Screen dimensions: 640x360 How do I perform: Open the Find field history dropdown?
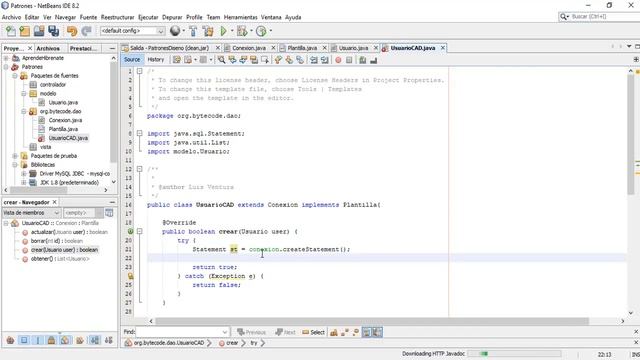(x=224, y=332)
